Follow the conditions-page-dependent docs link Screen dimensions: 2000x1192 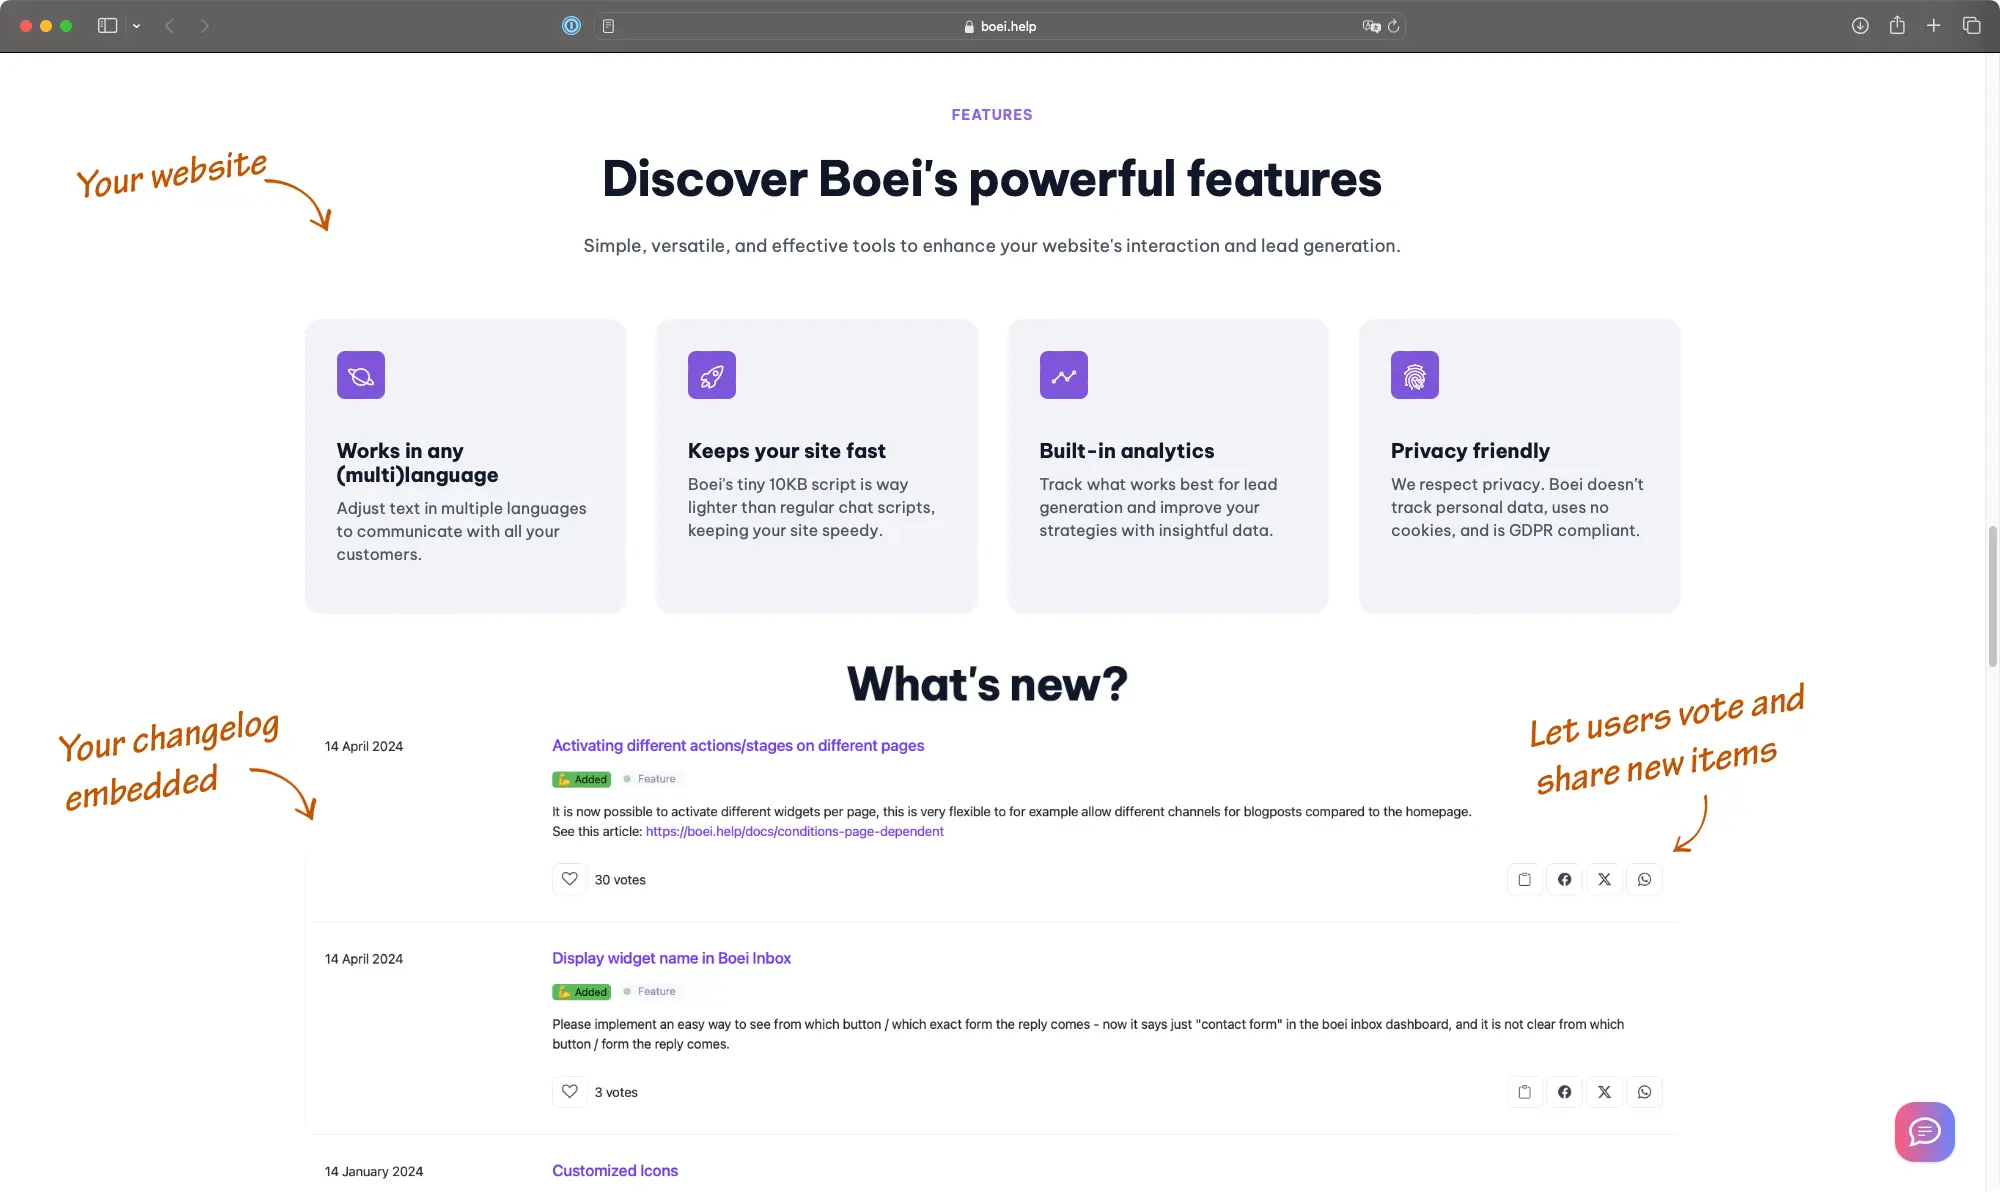click(x=794, y=831)
